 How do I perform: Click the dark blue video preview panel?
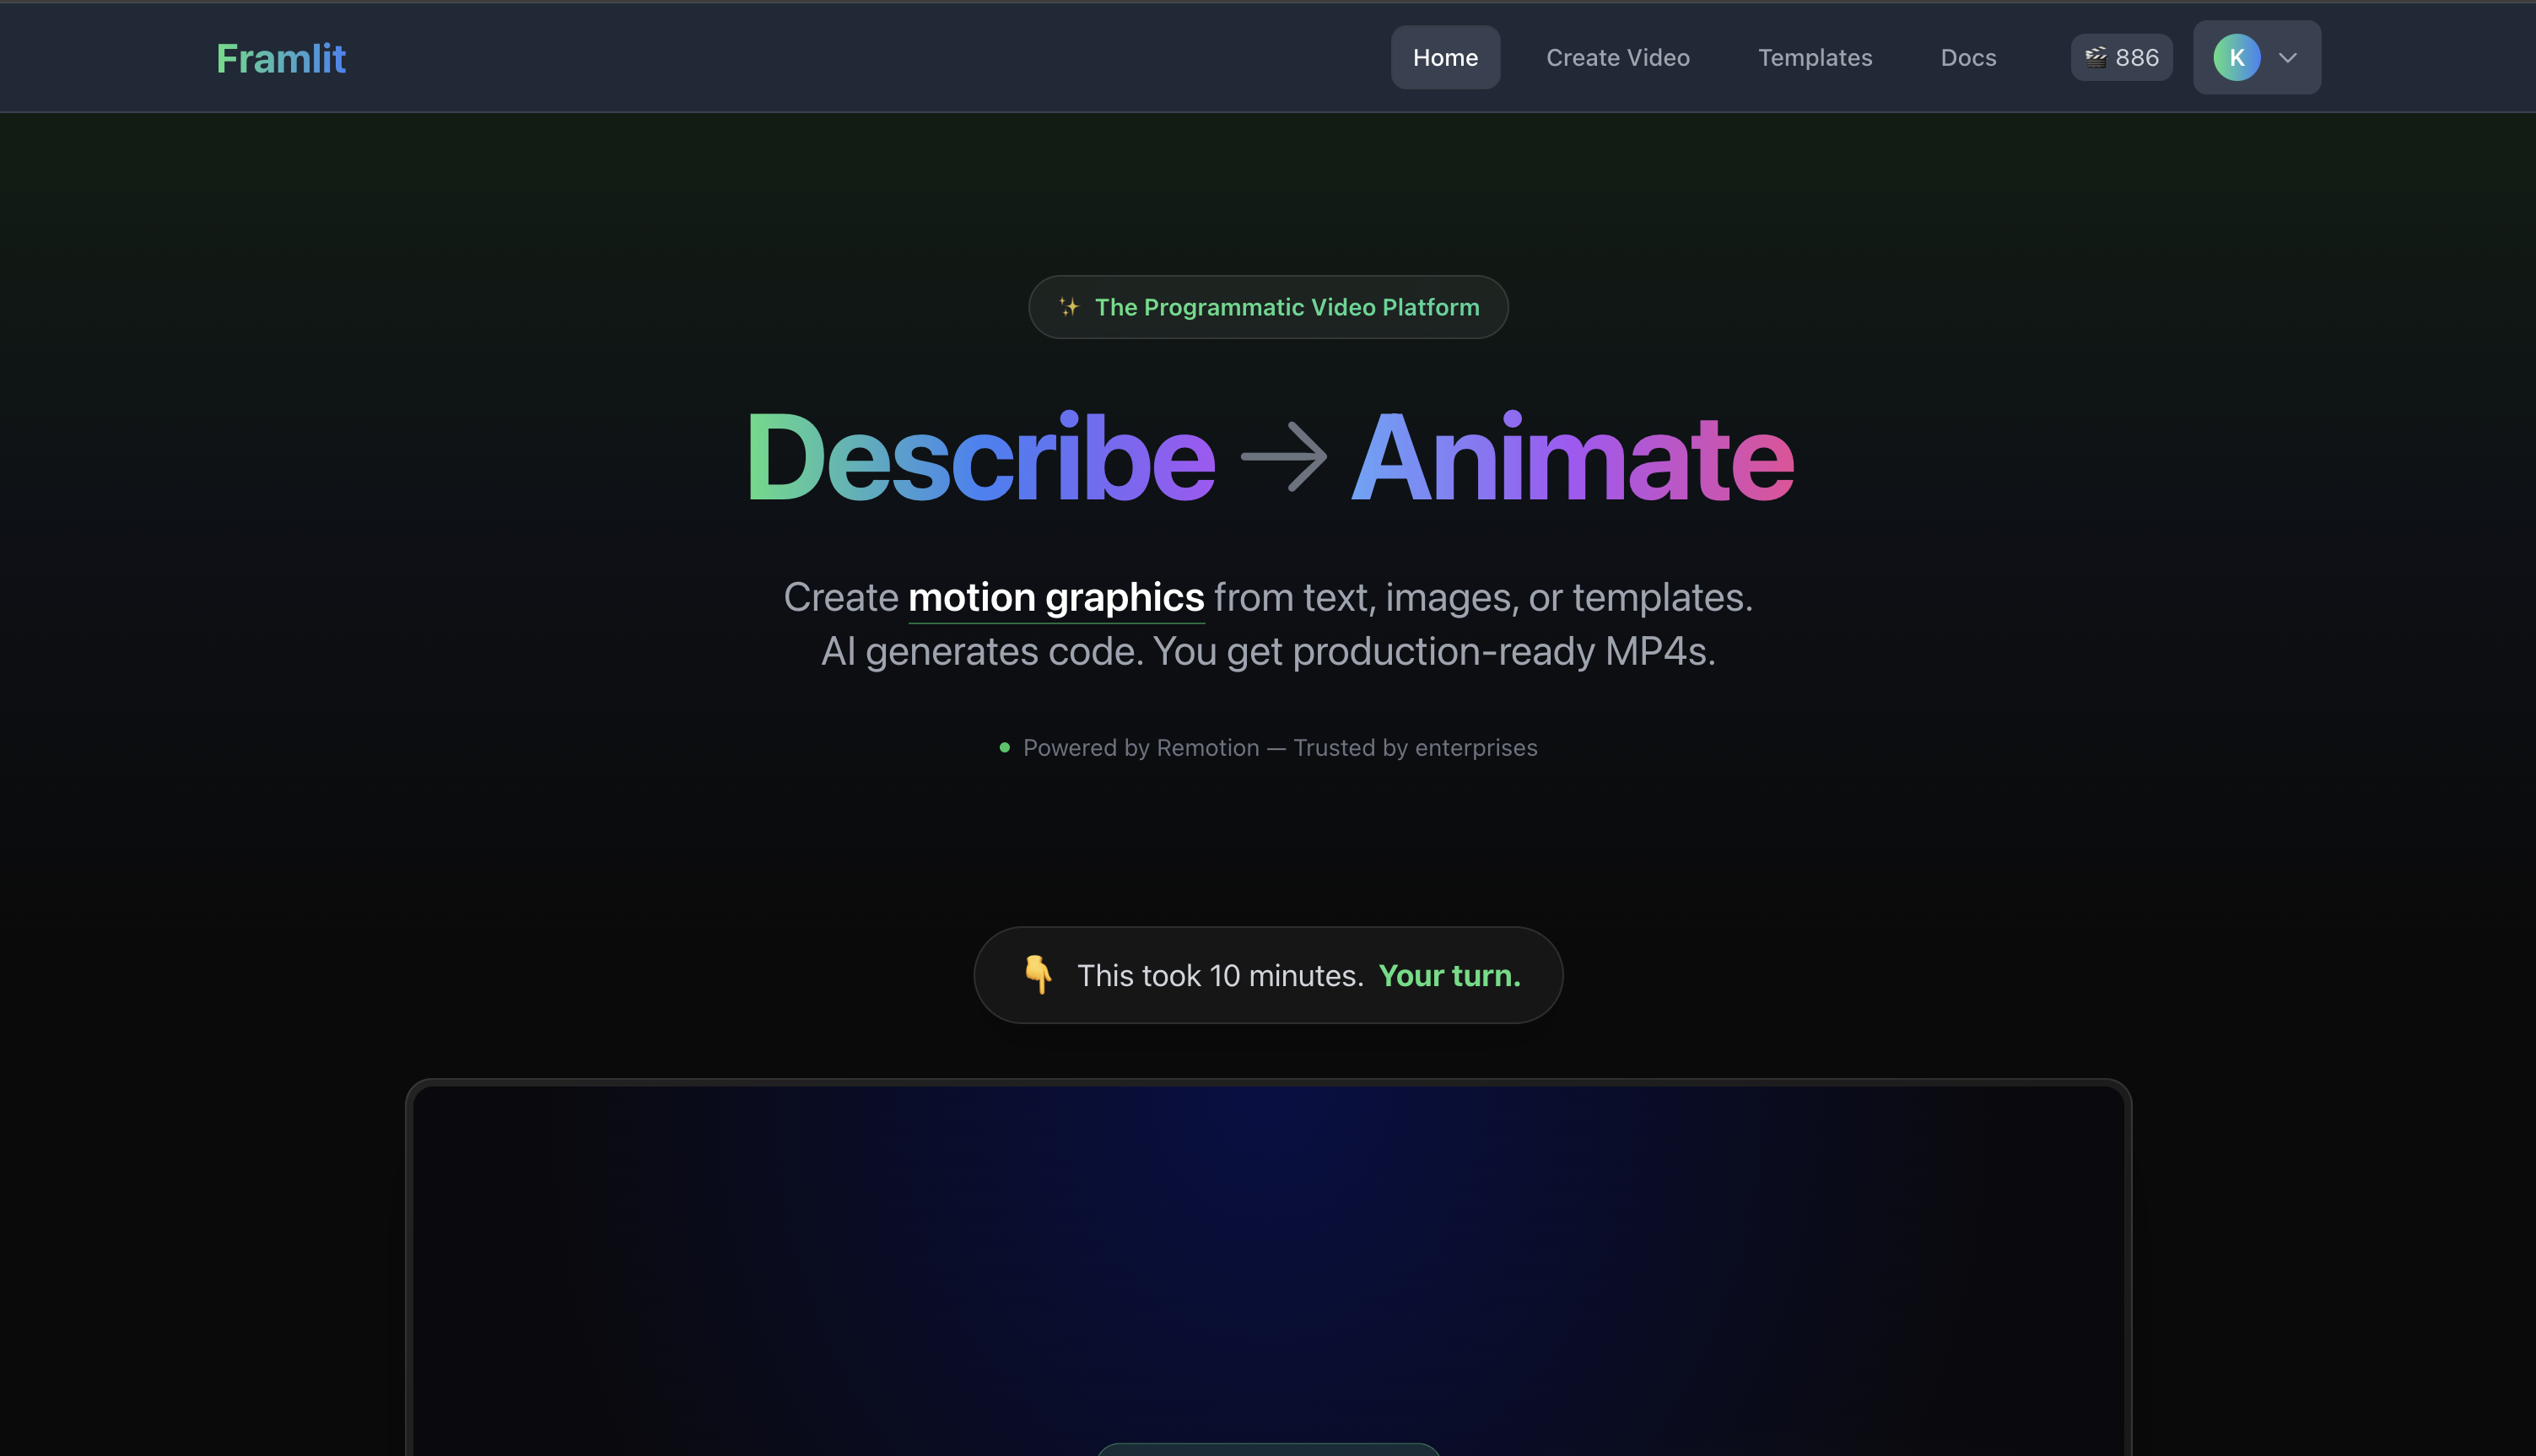[1267, 1260]
